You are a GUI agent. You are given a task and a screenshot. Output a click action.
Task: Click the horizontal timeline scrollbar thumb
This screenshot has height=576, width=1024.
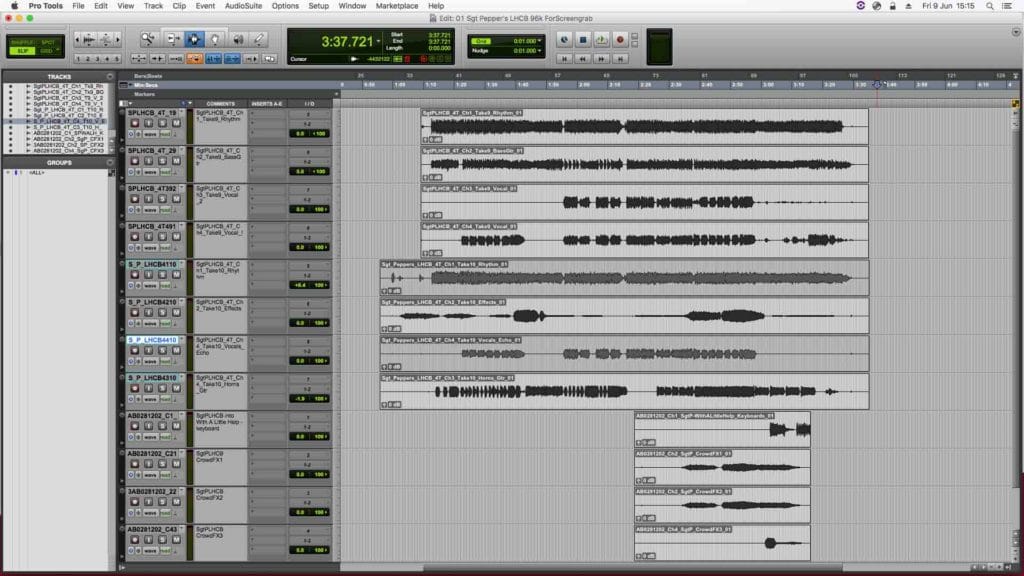coord(633,568)
